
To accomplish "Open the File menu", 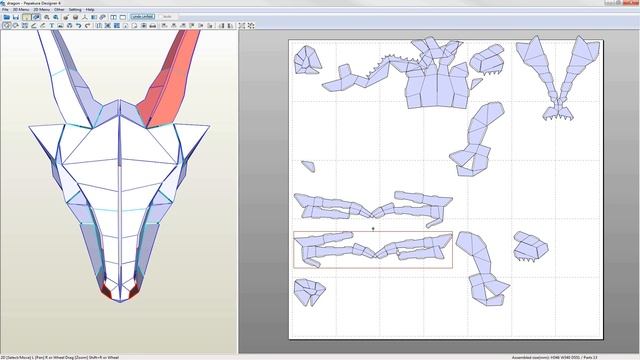I will pyautogui.click(x=5, y=9).
